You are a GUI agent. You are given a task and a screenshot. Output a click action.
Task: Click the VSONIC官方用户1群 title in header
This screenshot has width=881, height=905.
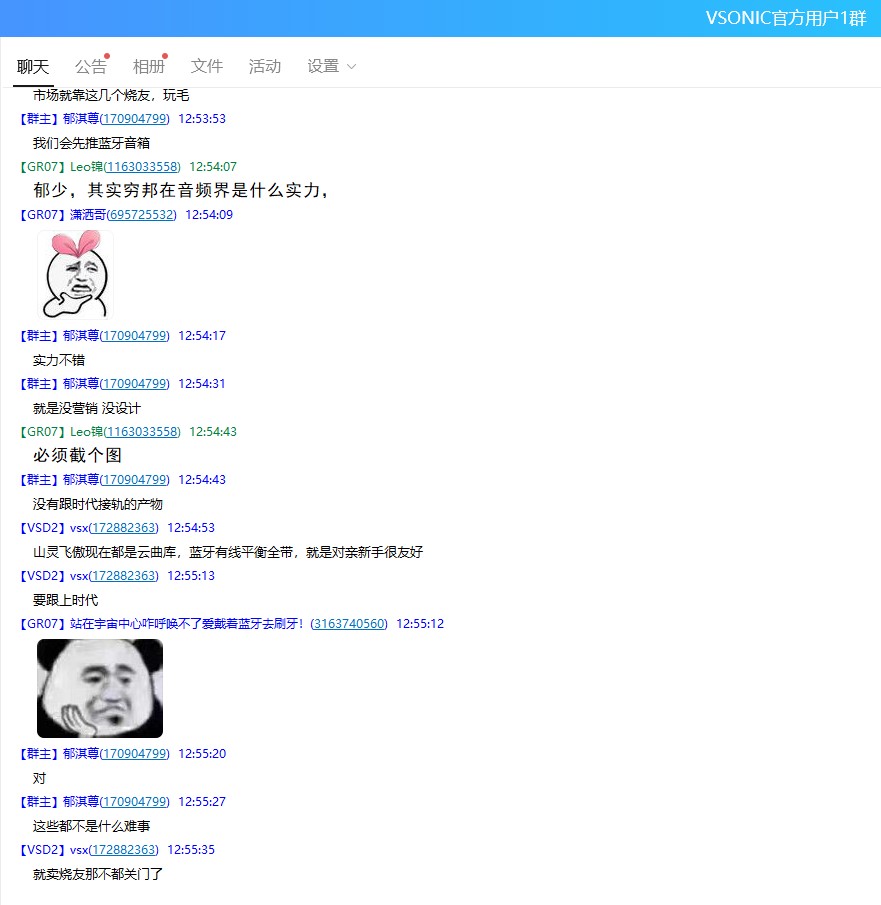tap(785, 18)
